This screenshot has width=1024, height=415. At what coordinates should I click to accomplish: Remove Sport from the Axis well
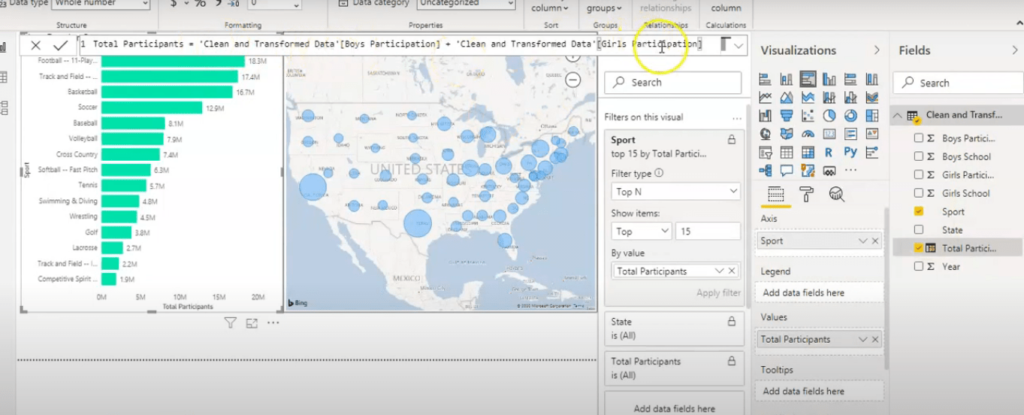point(875,242)
